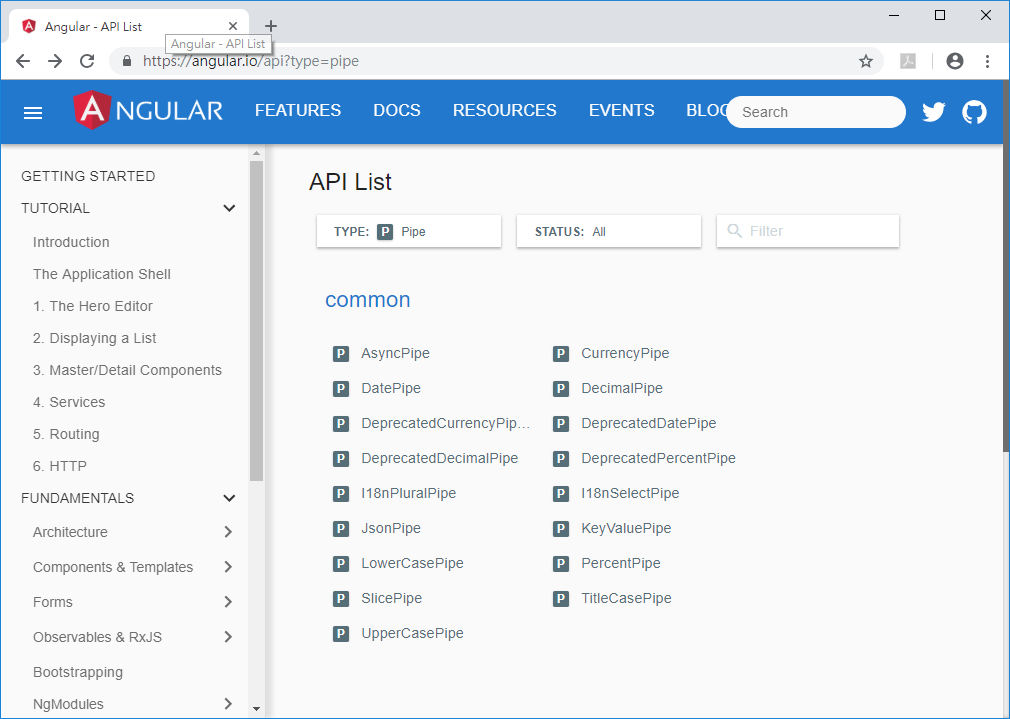The width and height of the screenshot is (1010, 719).
Task: Click the browser address bar URL
Action: 251,61
